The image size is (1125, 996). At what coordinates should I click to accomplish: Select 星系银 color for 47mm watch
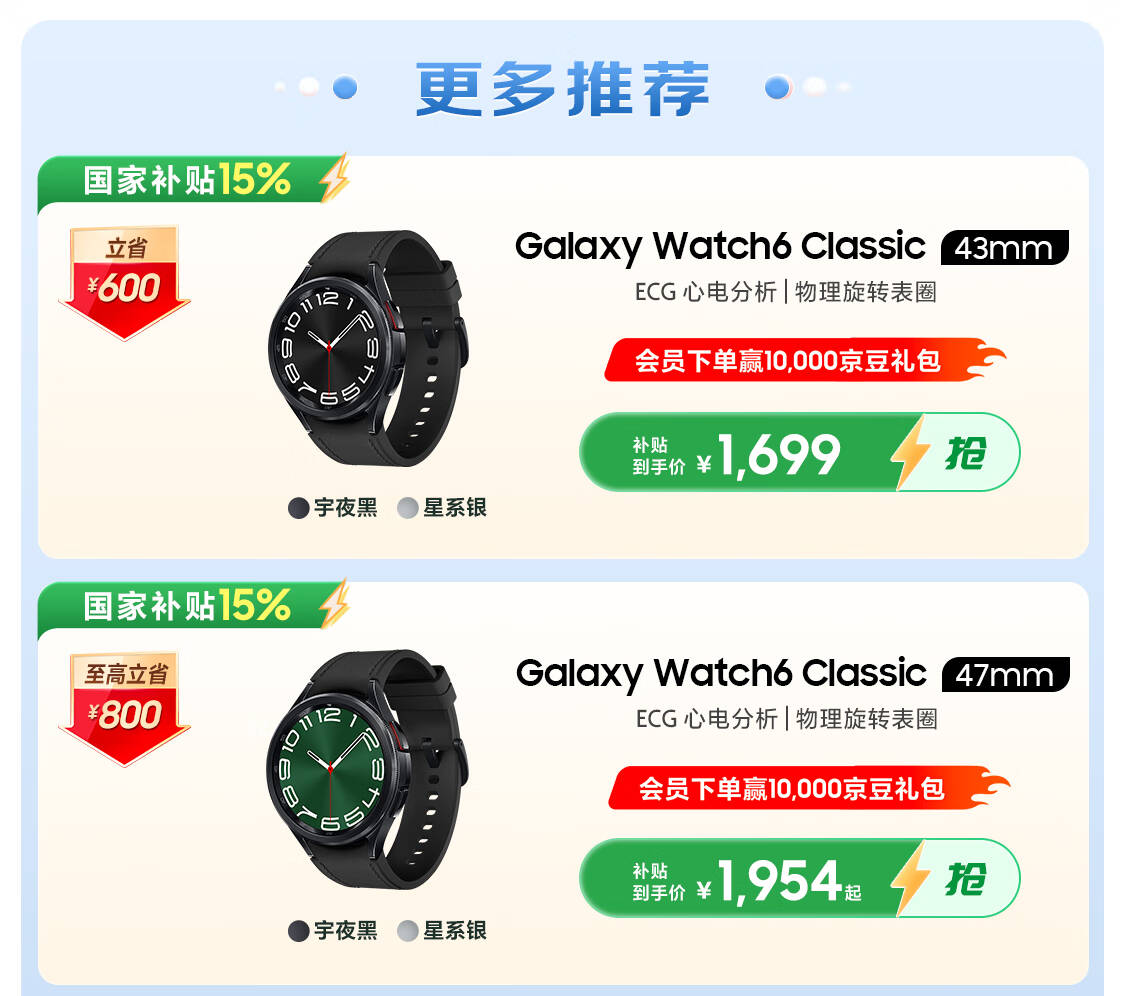pos(442,931)
